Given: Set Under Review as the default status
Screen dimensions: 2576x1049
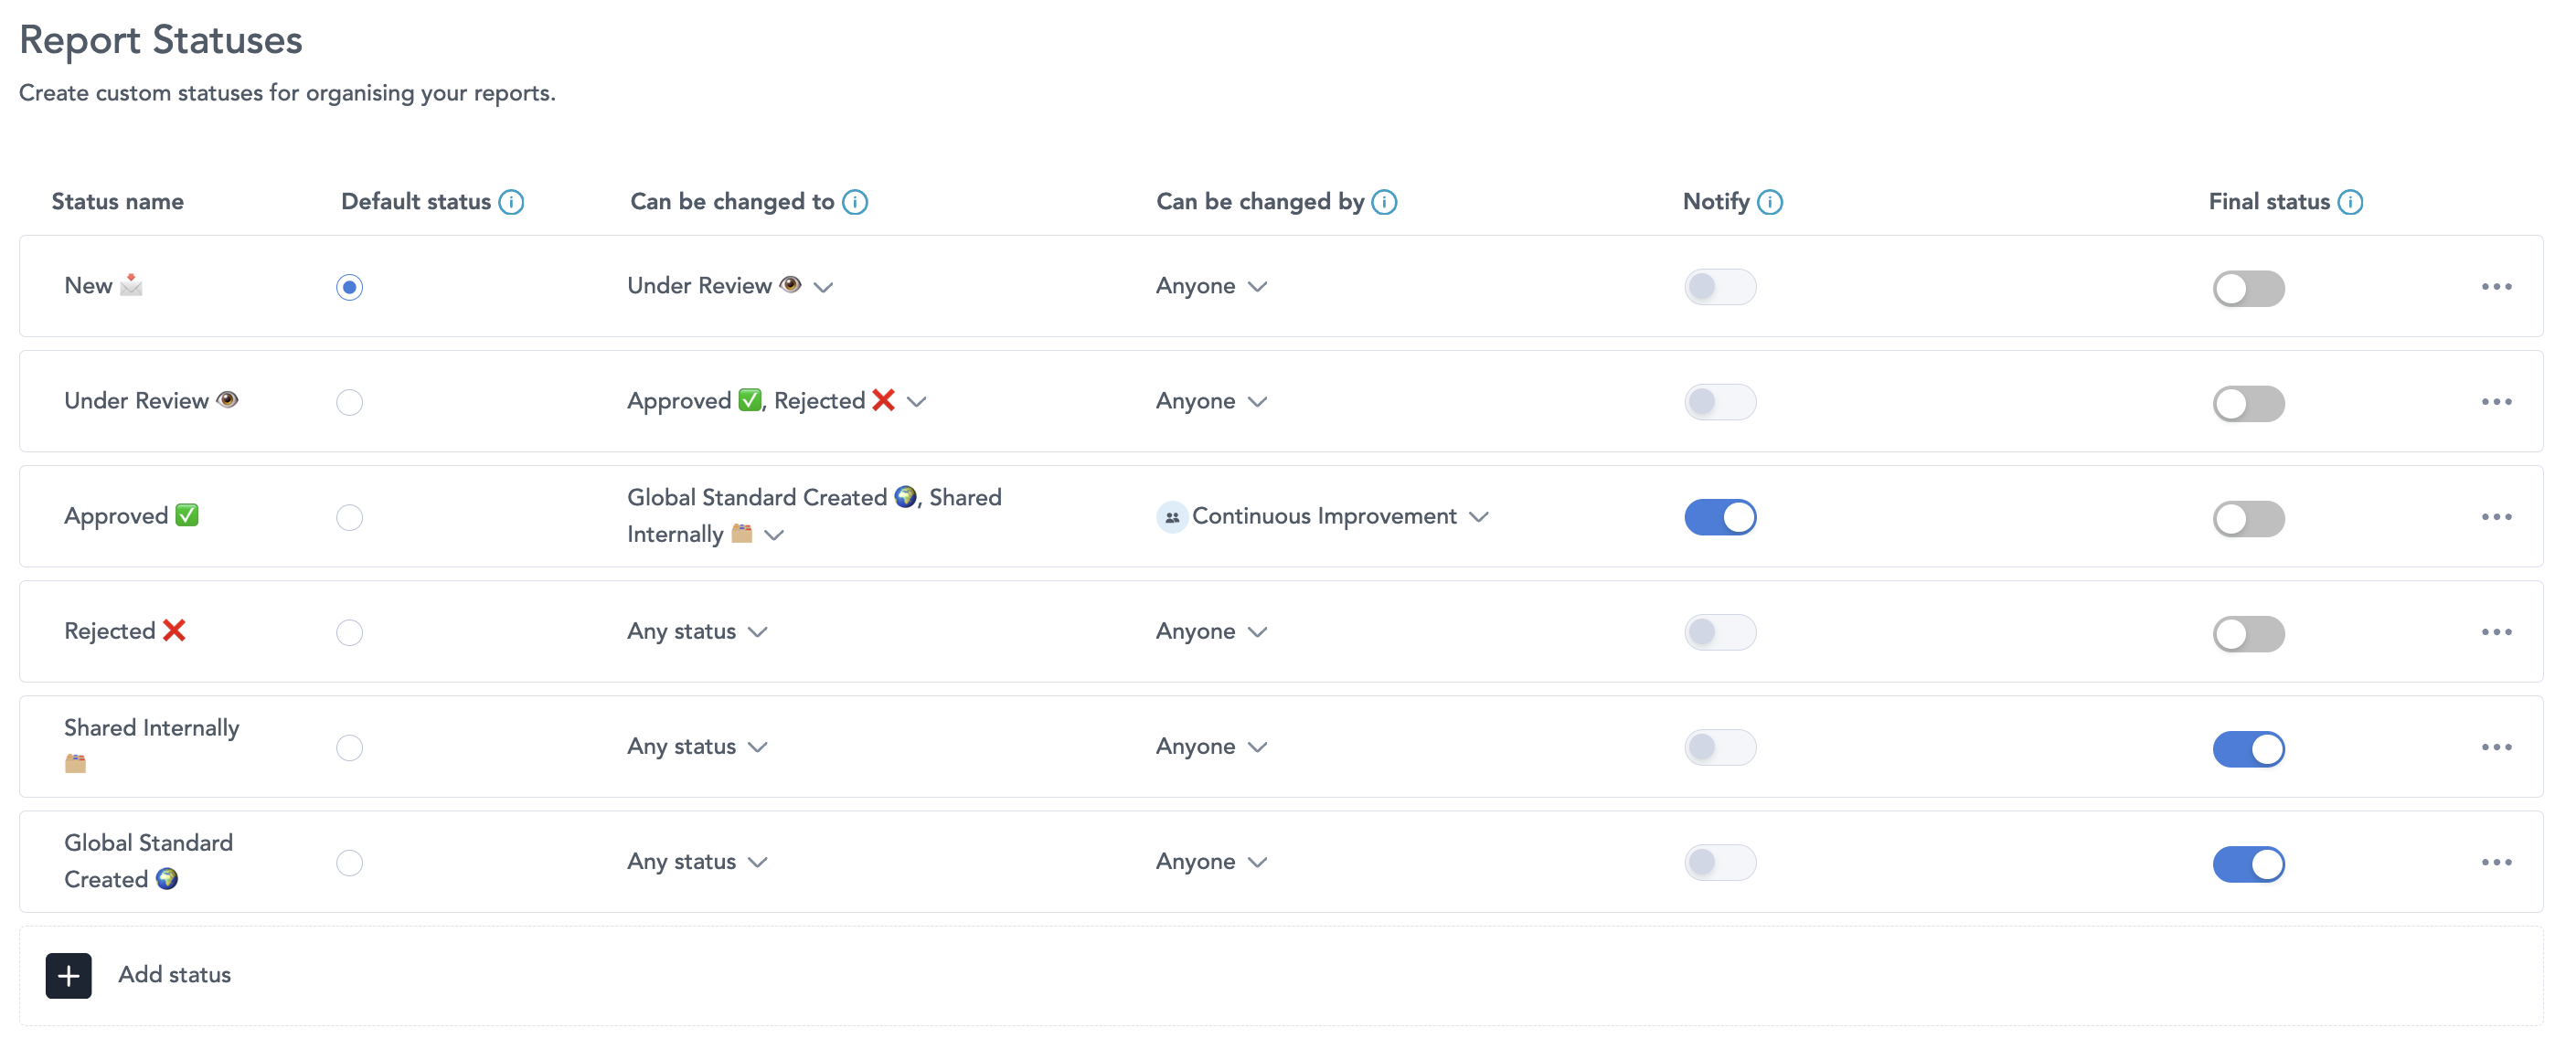Looking at the screenshot, I should pos(349,402).
